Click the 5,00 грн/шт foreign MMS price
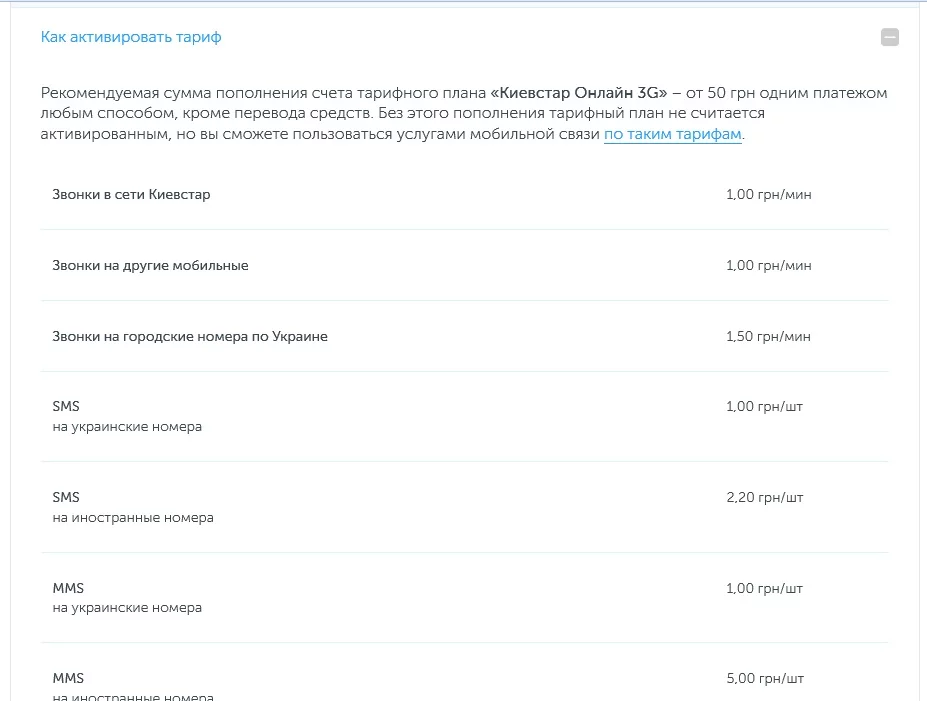Image resolution: width=927 pixels, height=701 pixels. tap(764, 679)
